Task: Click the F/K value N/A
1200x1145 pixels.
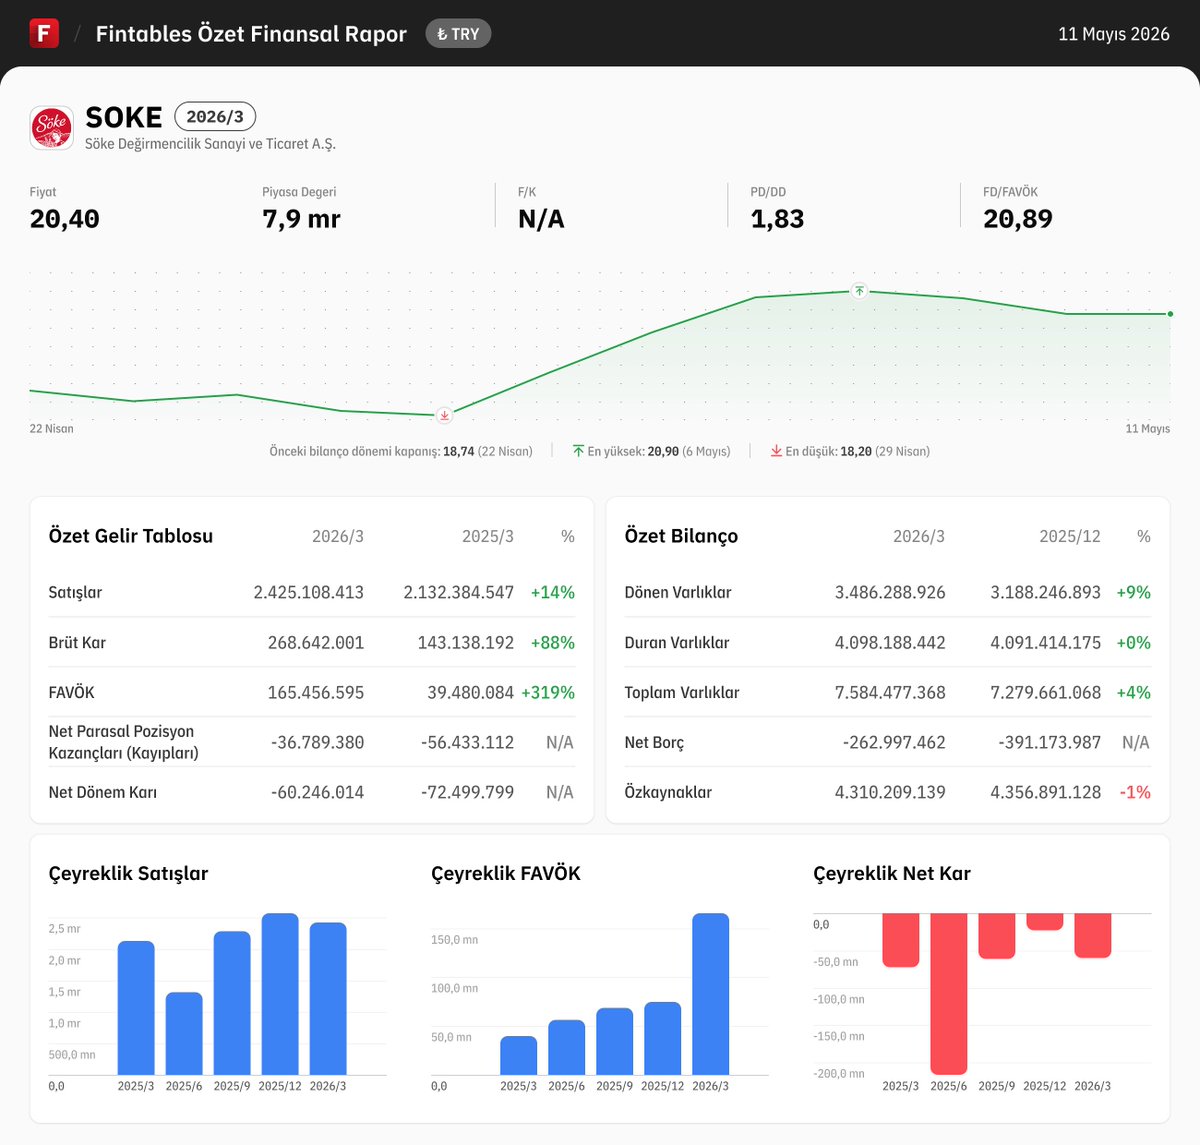Action: pos(541,219)
